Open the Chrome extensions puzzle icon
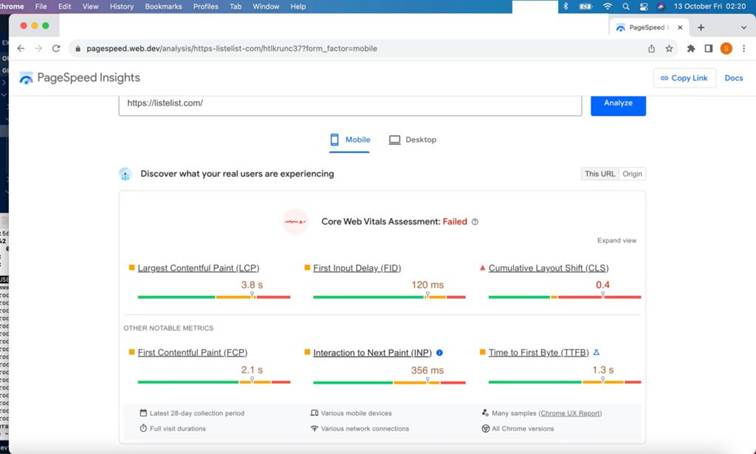This screenshot has width=756, height=454. point(691,48)
